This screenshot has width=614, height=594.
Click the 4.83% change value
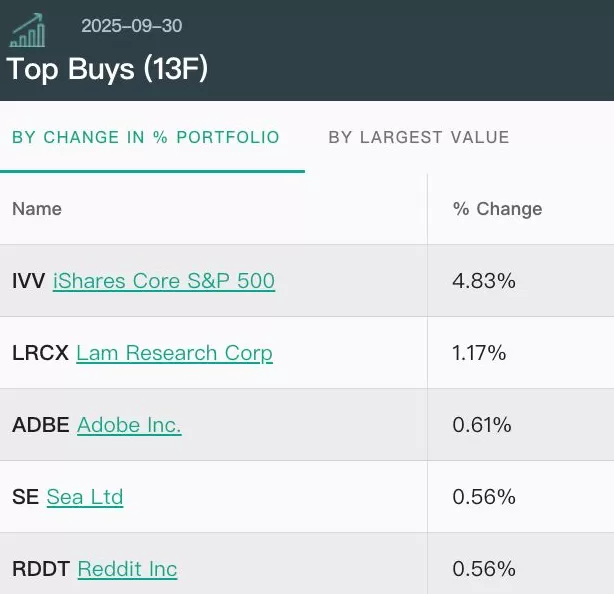(484, 281)
